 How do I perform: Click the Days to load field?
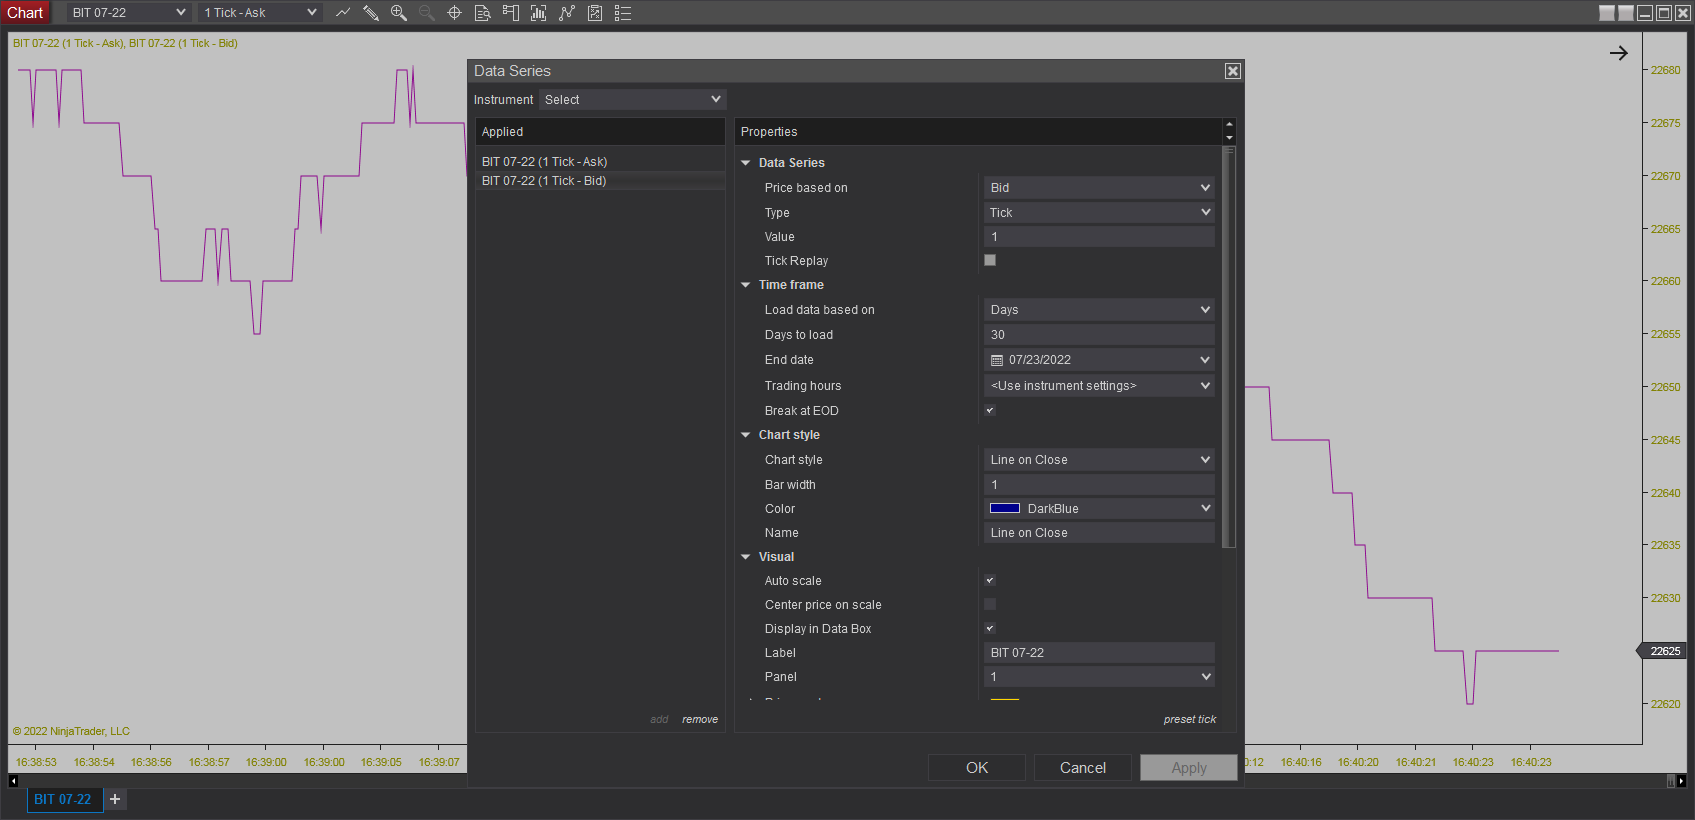pyautogui.click(x=1099, y=335)
